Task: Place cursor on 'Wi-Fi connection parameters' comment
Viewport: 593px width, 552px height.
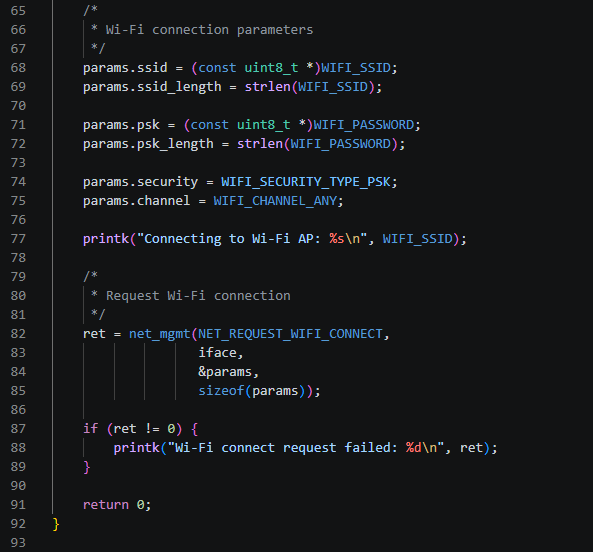Action: click(210, 30)
